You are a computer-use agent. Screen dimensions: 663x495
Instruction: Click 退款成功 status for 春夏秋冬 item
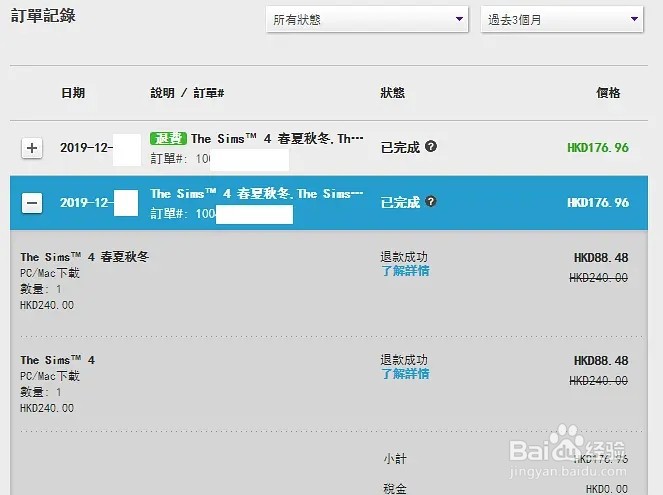404,257
